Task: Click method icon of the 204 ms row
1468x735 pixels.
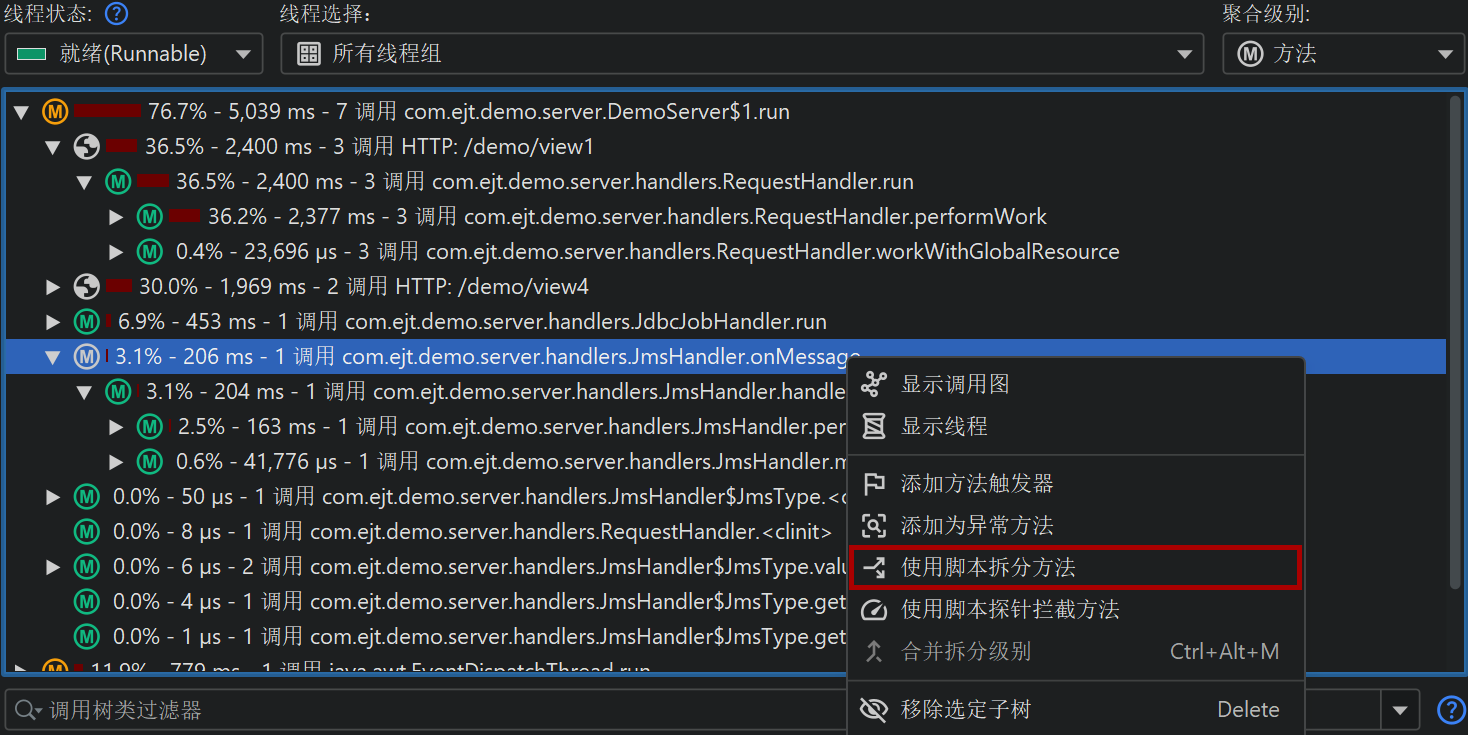Action: pyautogui.click(x=119, y=392)
